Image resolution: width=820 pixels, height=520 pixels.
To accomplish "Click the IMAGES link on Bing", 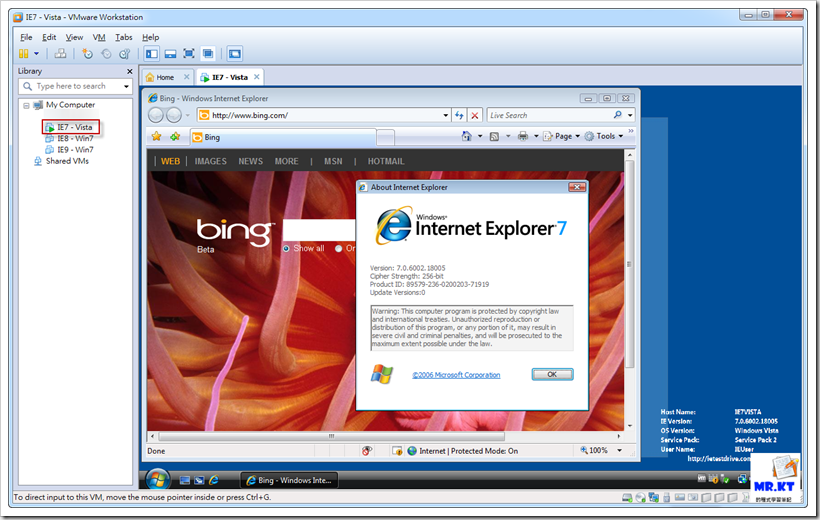I will 210,161.
